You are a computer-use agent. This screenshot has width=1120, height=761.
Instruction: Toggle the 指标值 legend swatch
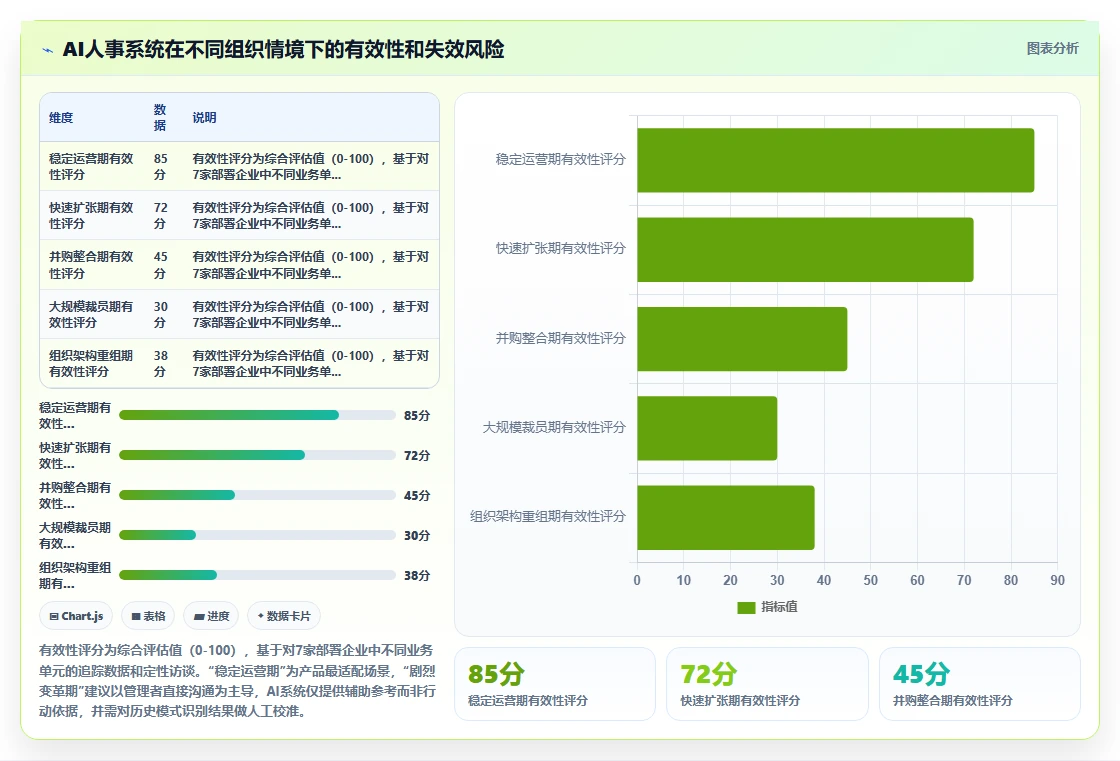(x=746, y=607)
